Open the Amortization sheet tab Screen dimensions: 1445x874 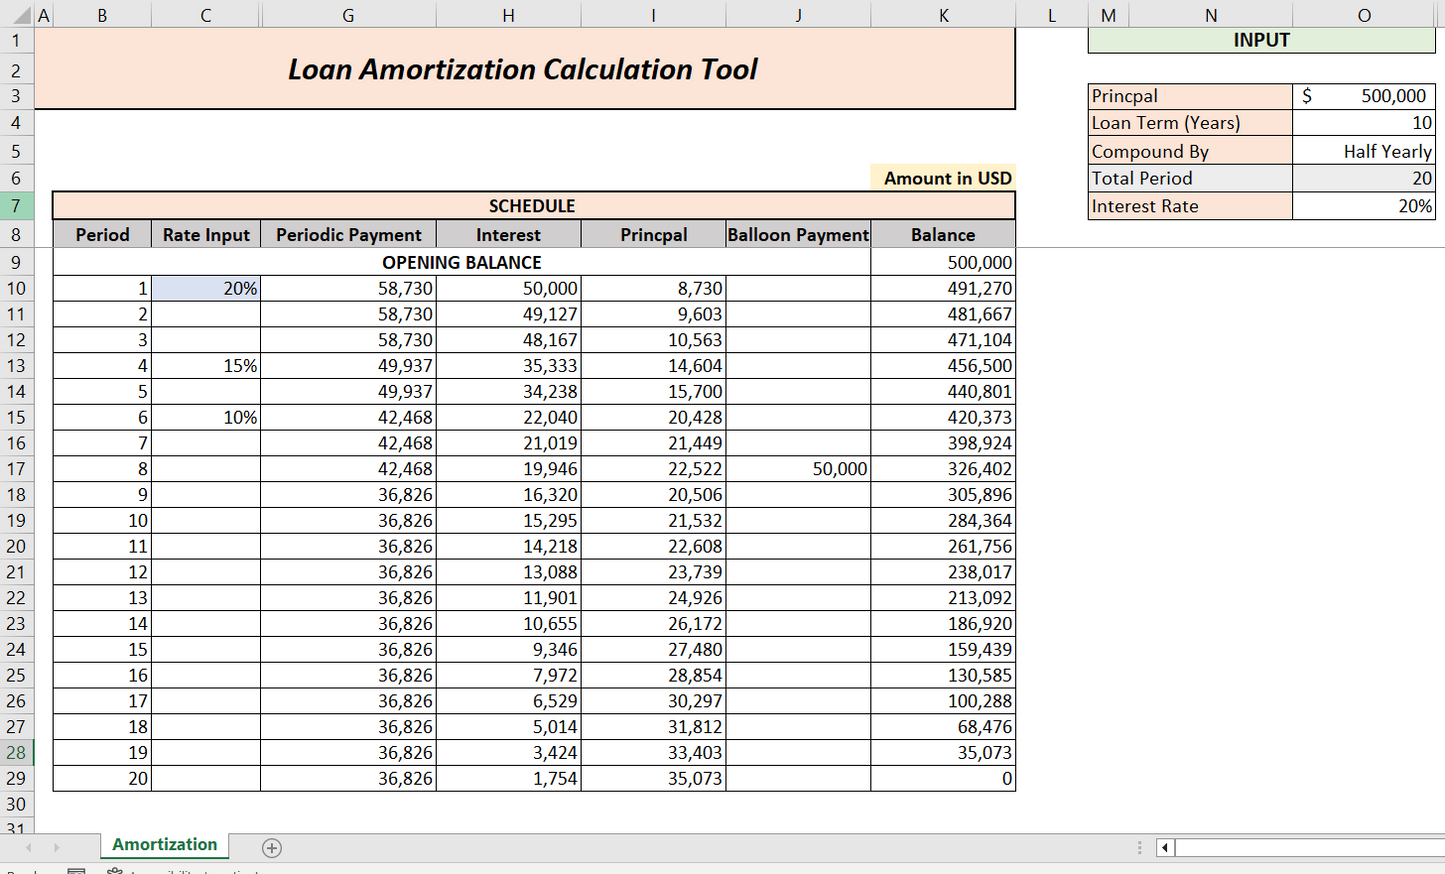pyautogui.click(x=164, y=845)
